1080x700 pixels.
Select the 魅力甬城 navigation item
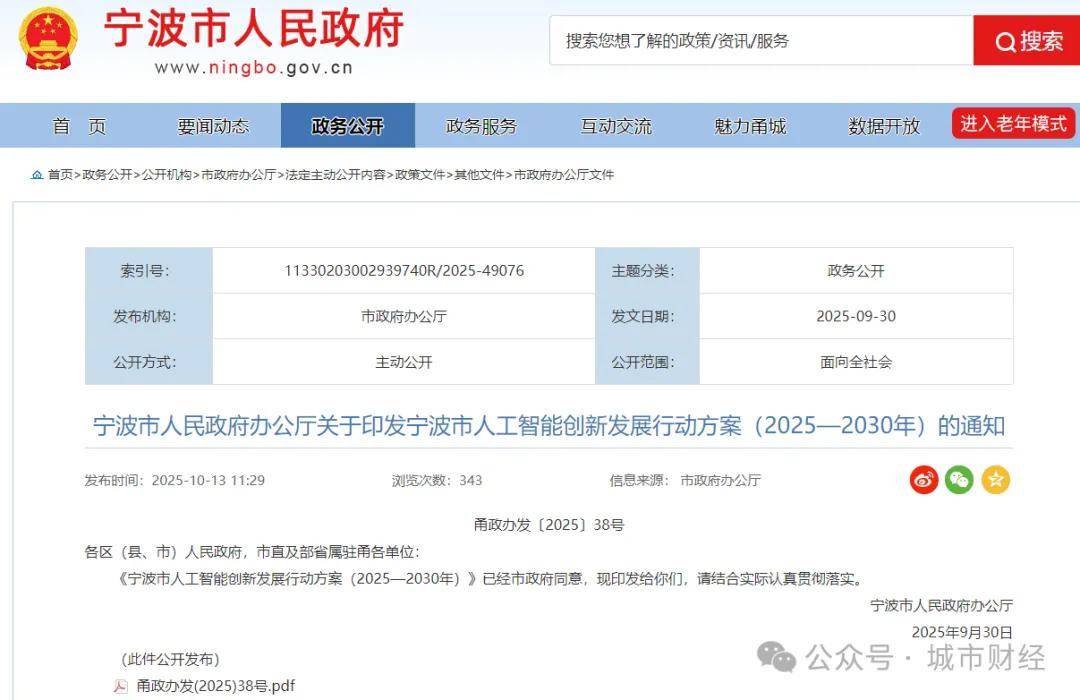[x=753, y=125]
